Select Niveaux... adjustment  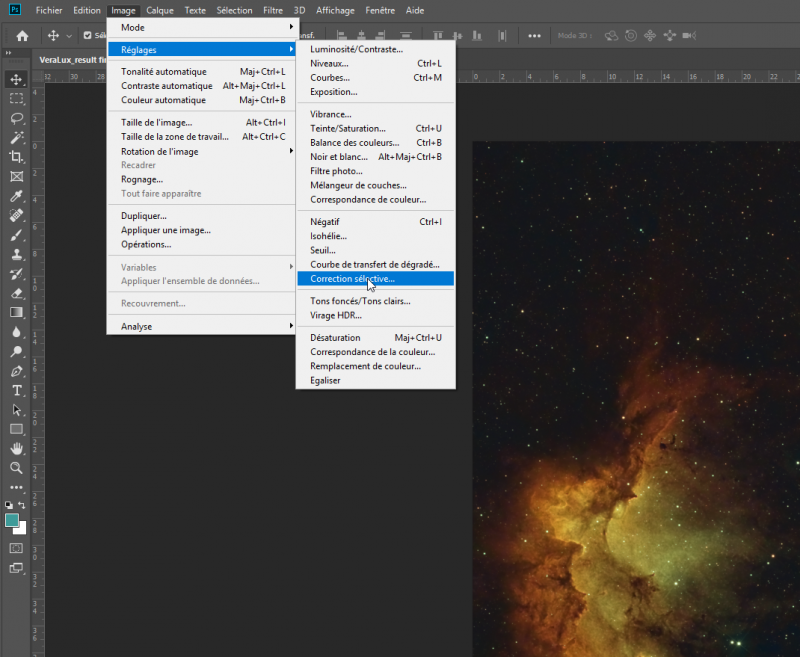(x=376, y=63)
